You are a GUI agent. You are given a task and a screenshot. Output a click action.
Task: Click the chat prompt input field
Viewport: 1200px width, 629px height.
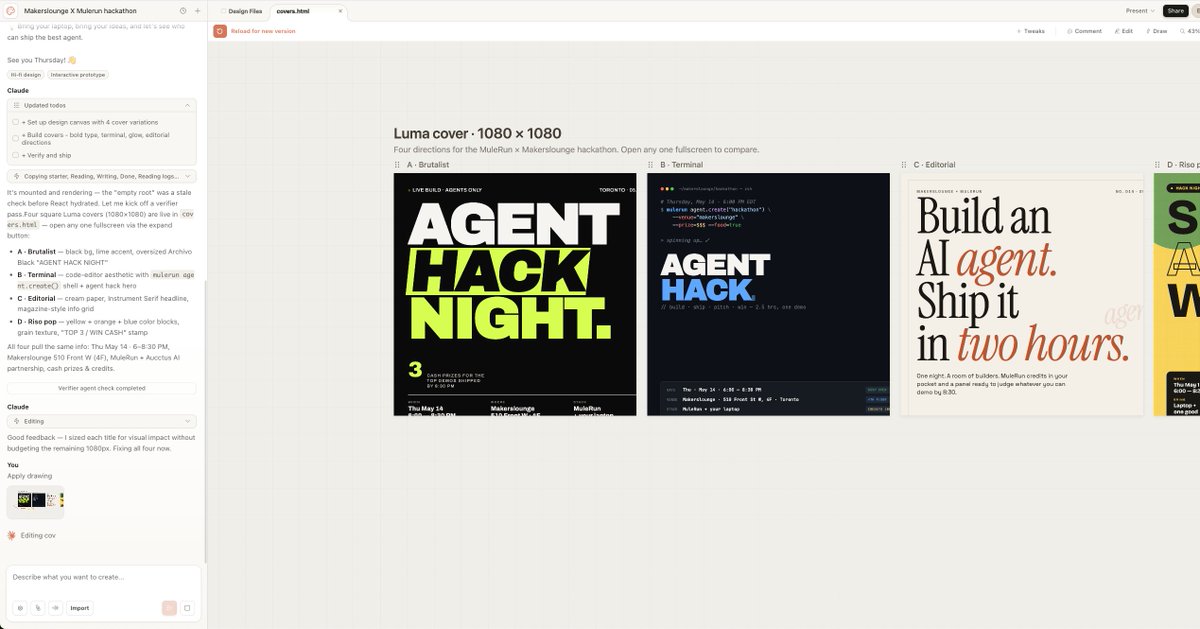point(102,577)
